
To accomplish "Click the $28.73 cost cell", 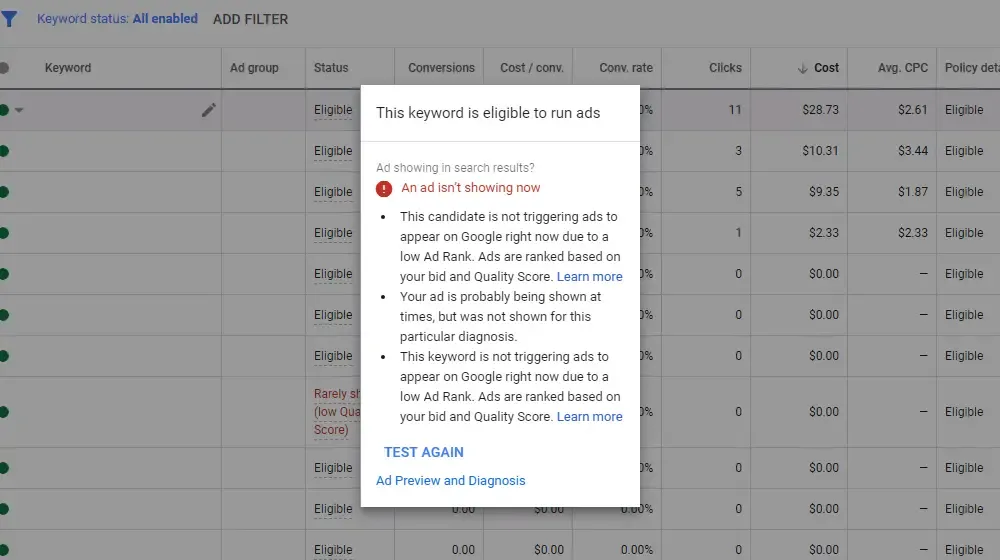I will point(820,110).
